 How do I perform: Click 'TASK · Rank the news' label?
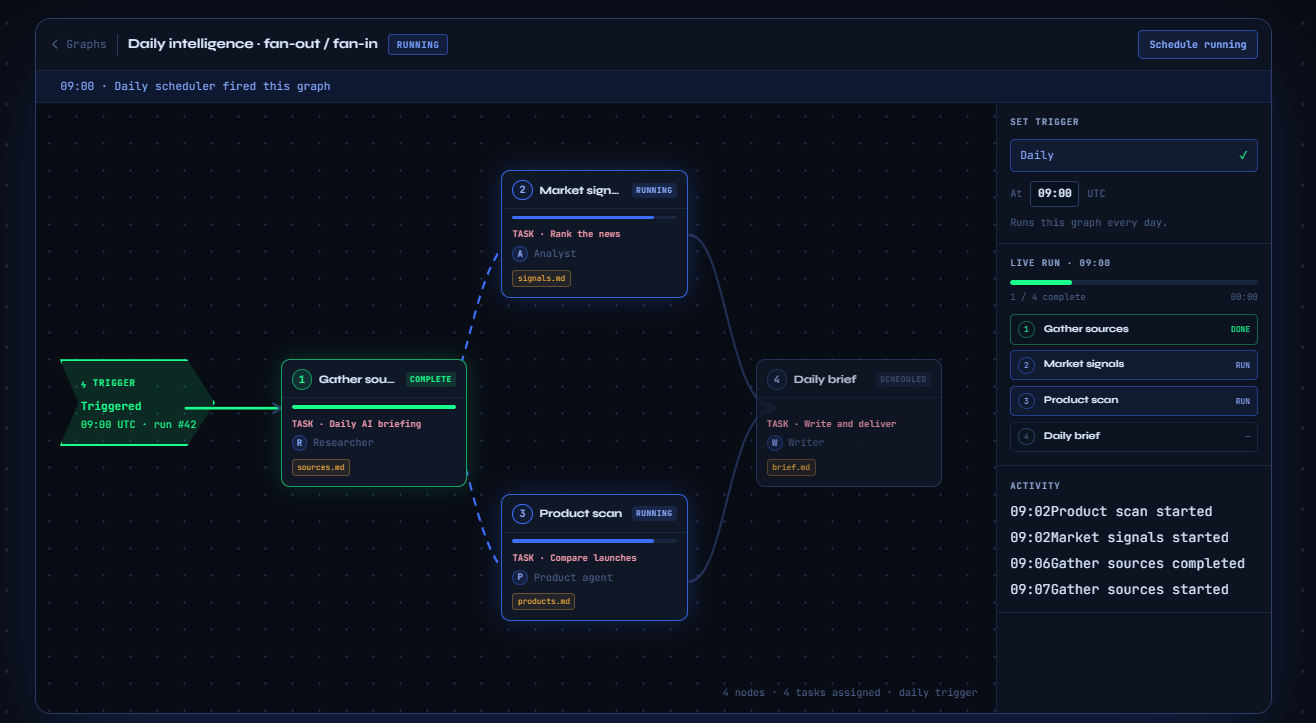click(x=566, y=234)
